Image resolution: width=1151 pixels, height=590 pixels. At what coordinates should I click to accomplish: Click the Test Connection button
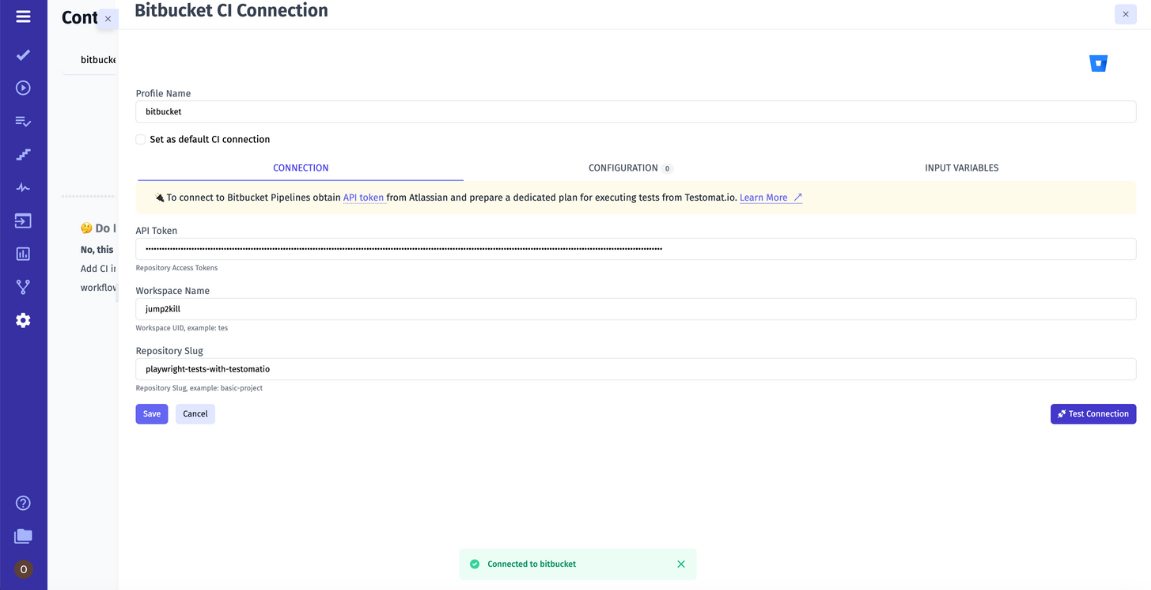point(1093,413)
